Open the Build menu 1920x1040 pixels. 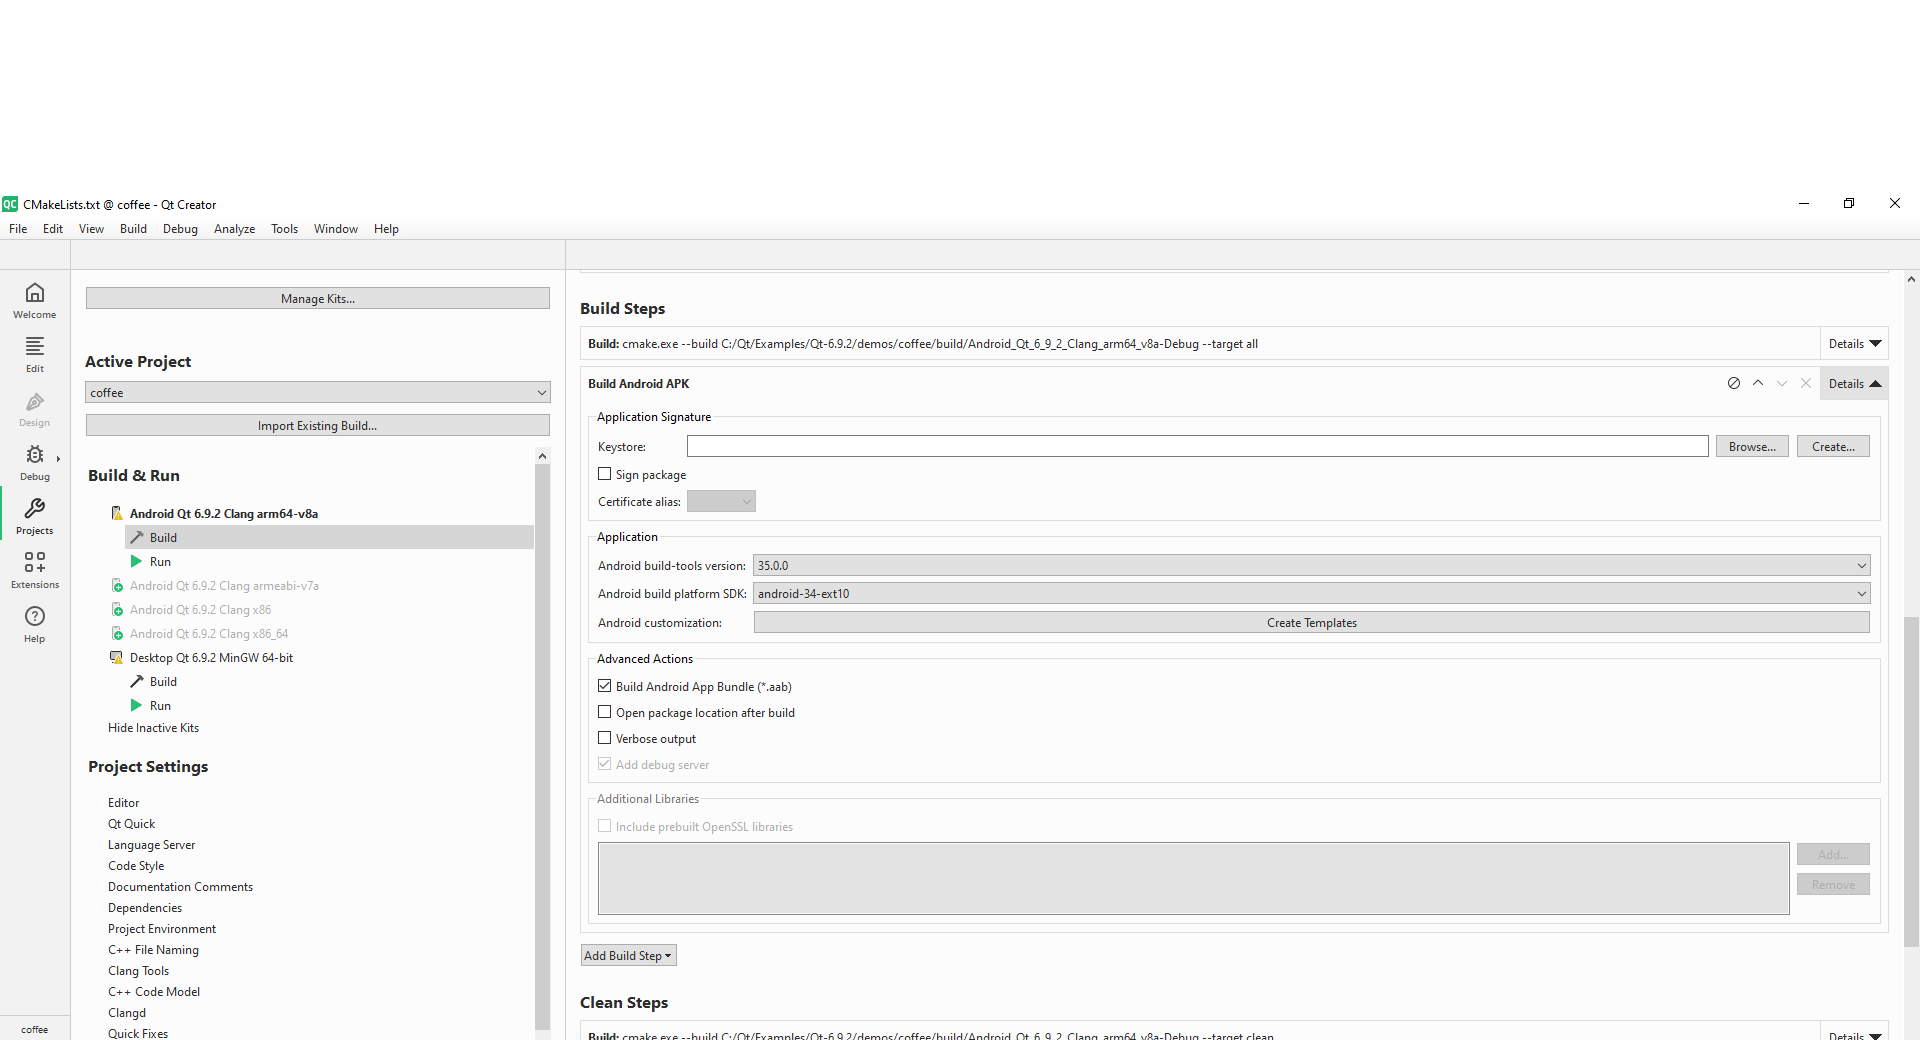(133, 229)
